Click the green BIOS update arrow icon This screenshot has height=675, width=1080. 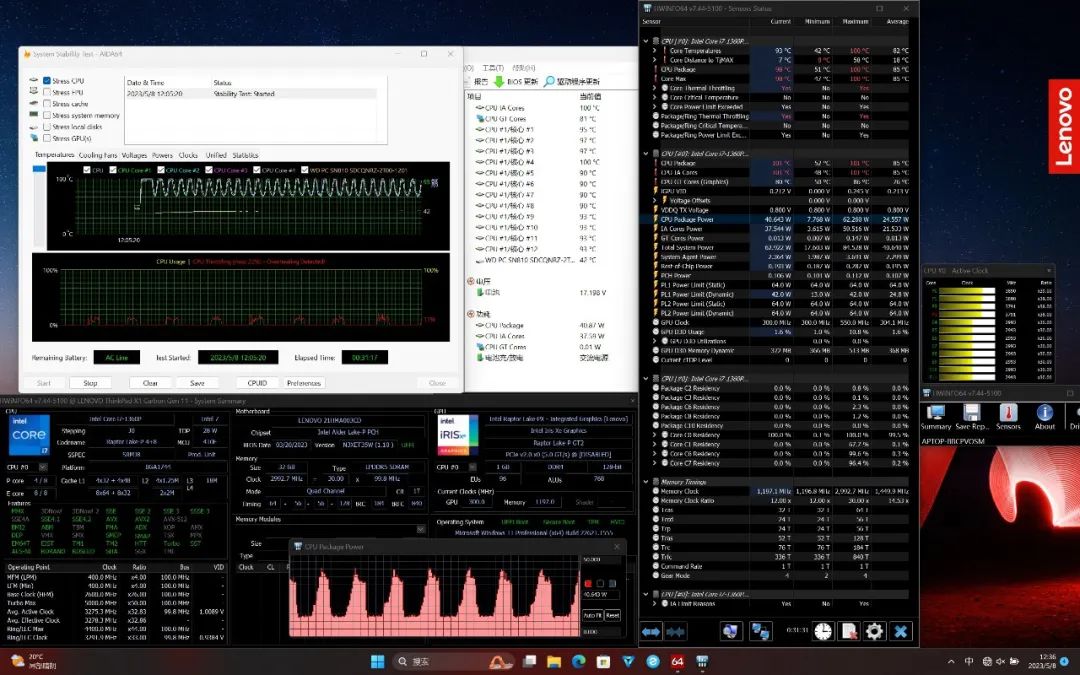[499, 81]
